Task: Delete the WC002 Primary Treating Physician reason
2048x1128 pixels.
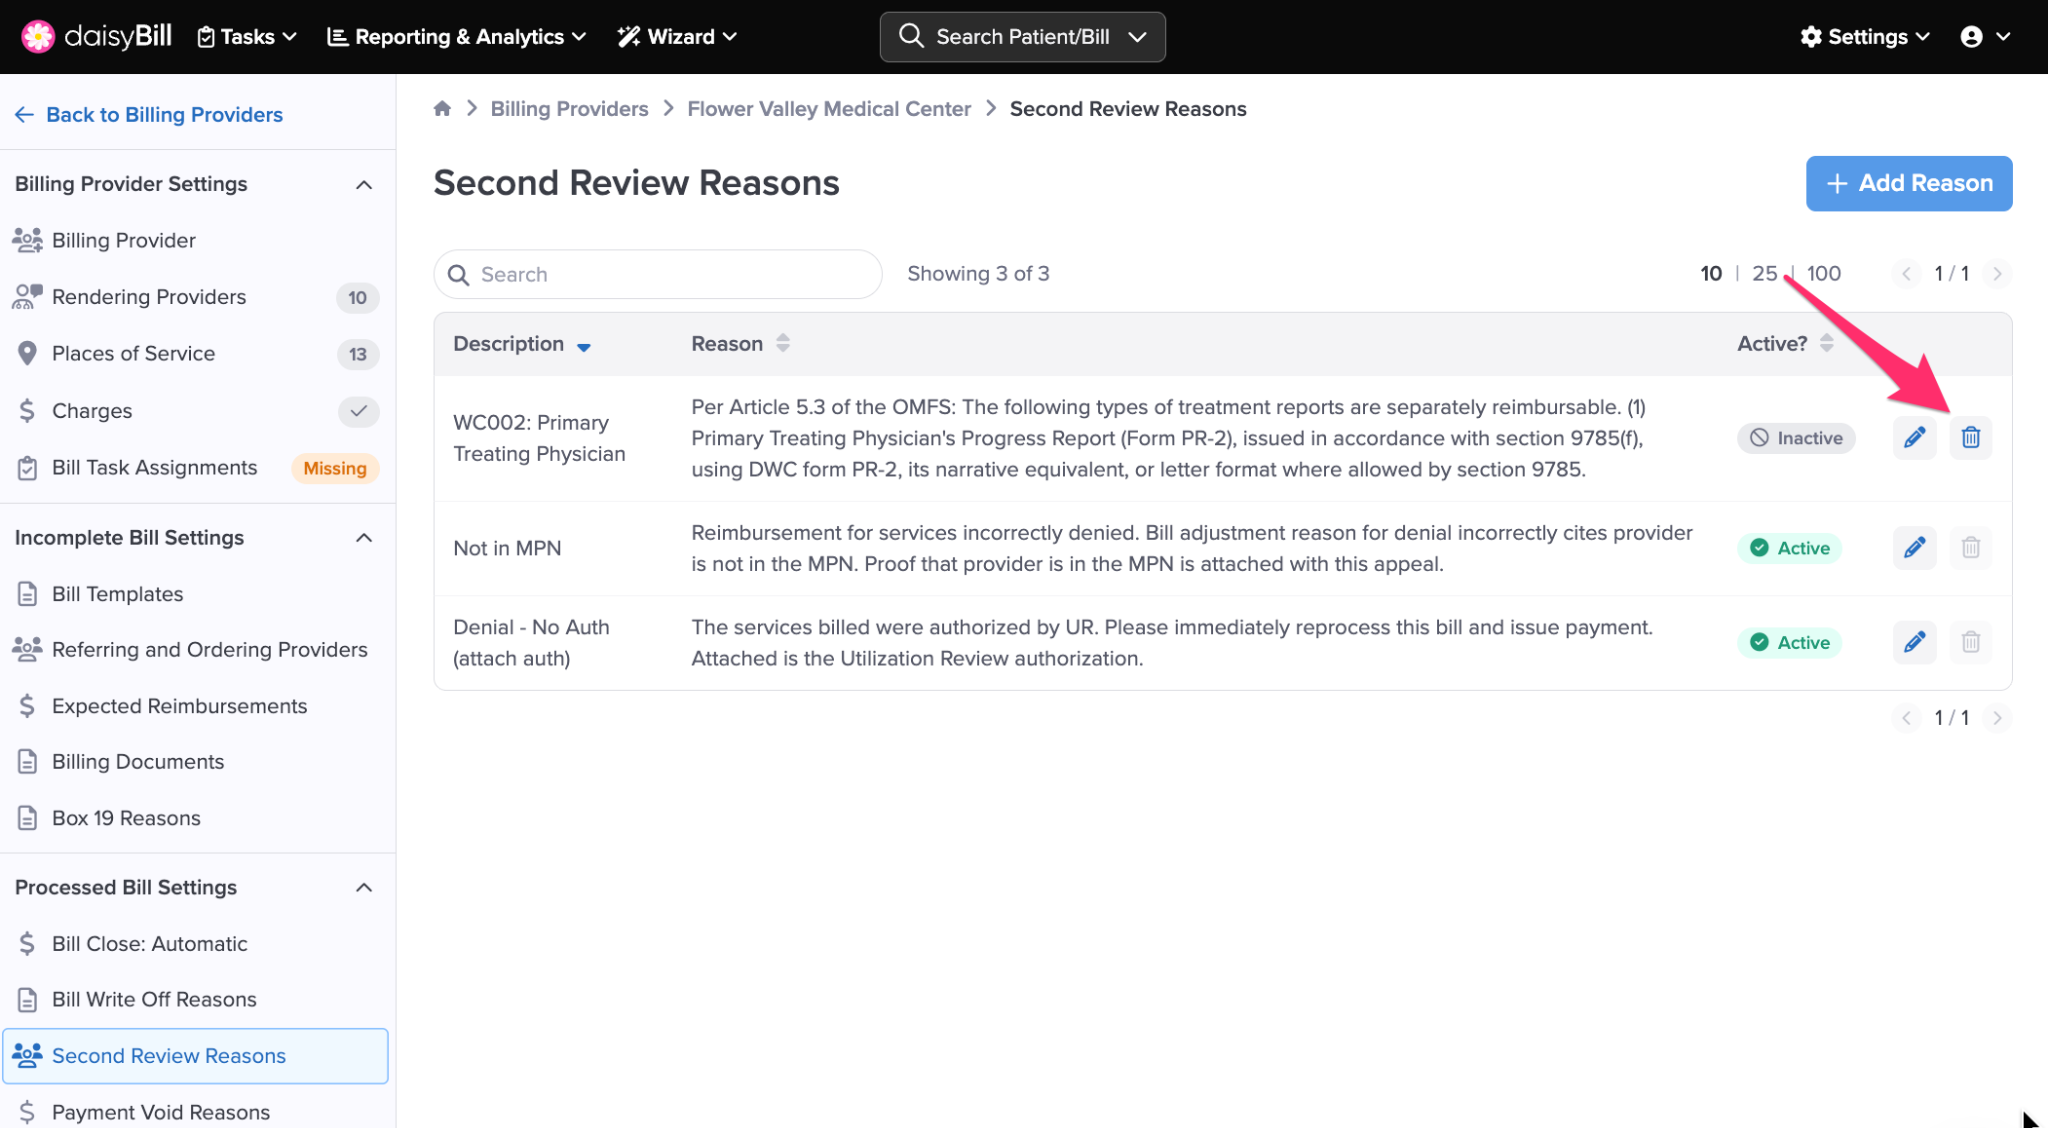Action: [1970, 438]
